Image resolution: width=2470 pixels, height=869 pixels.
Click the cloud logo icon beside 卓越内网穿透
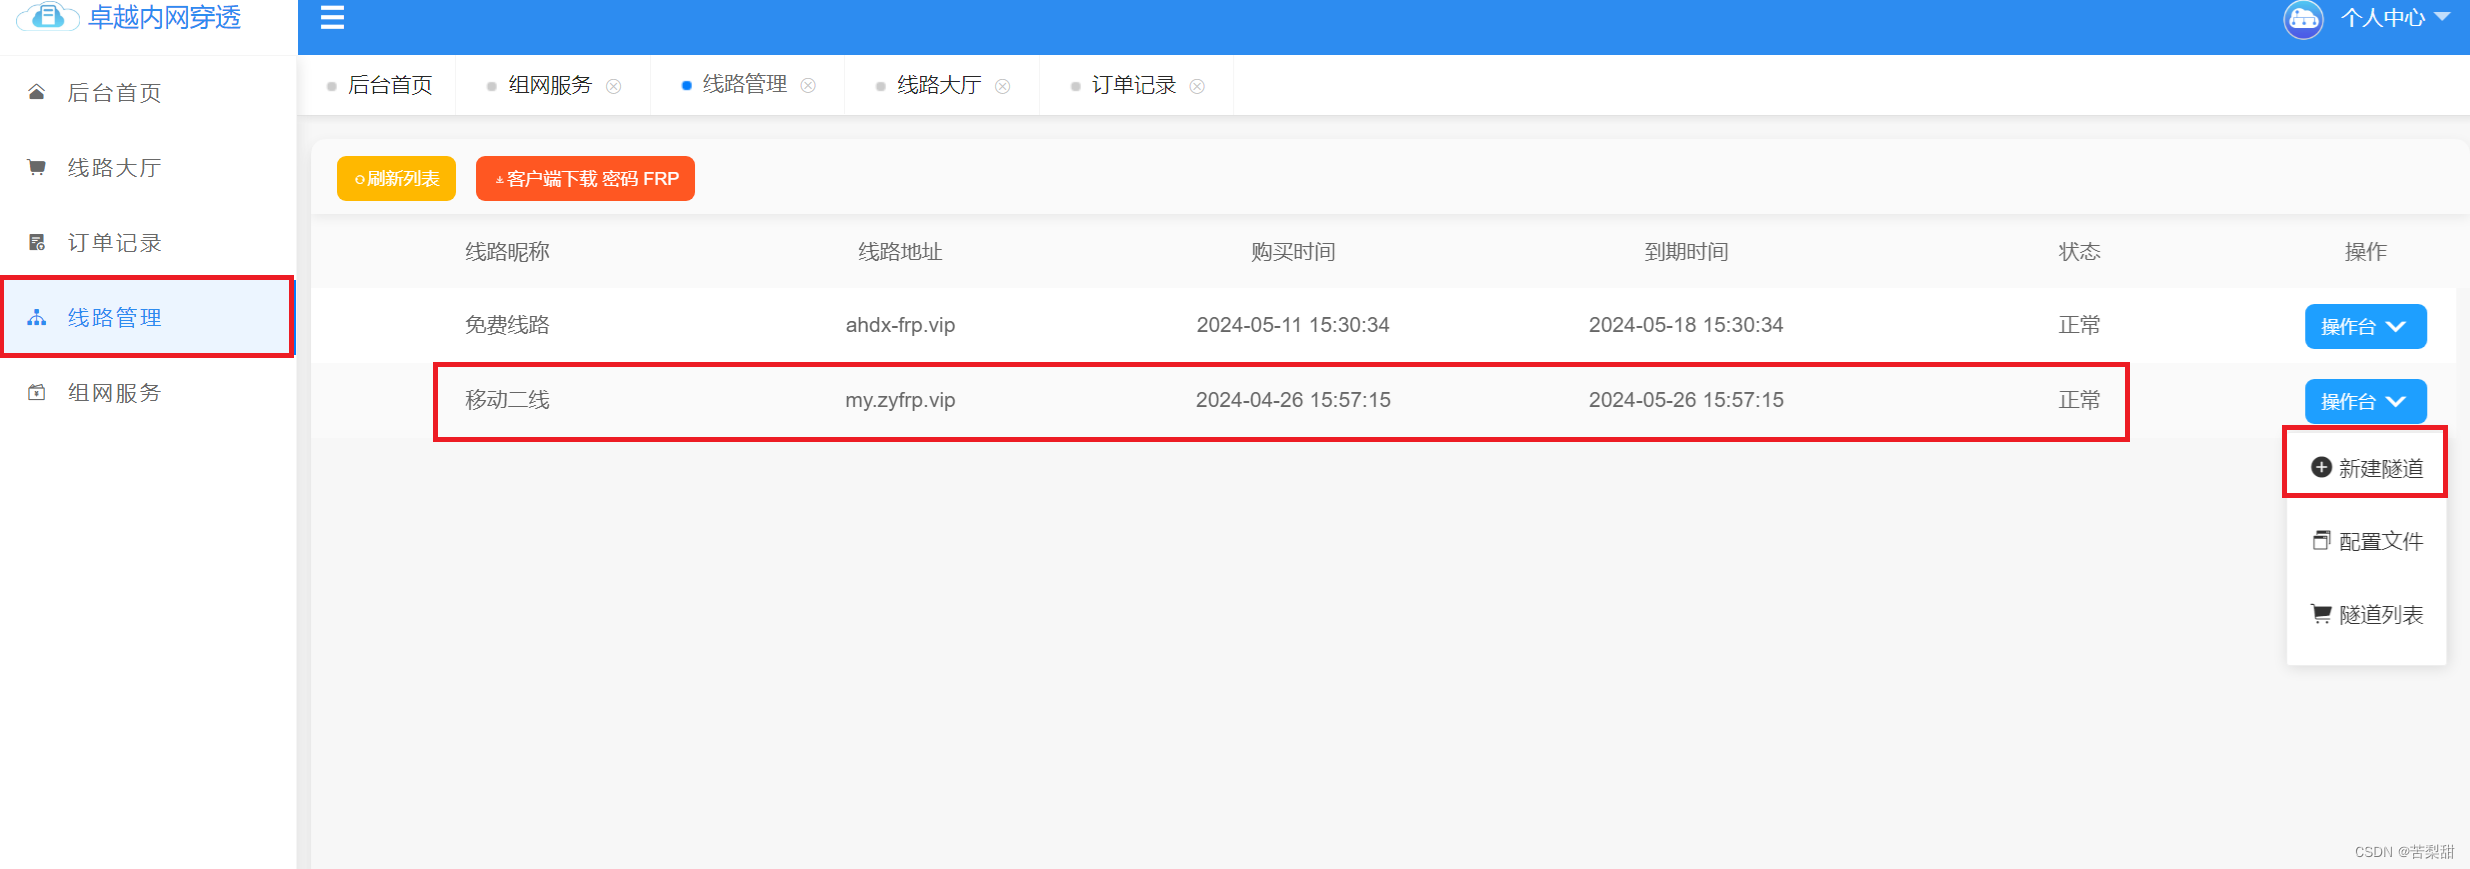[x=47, y=16]
